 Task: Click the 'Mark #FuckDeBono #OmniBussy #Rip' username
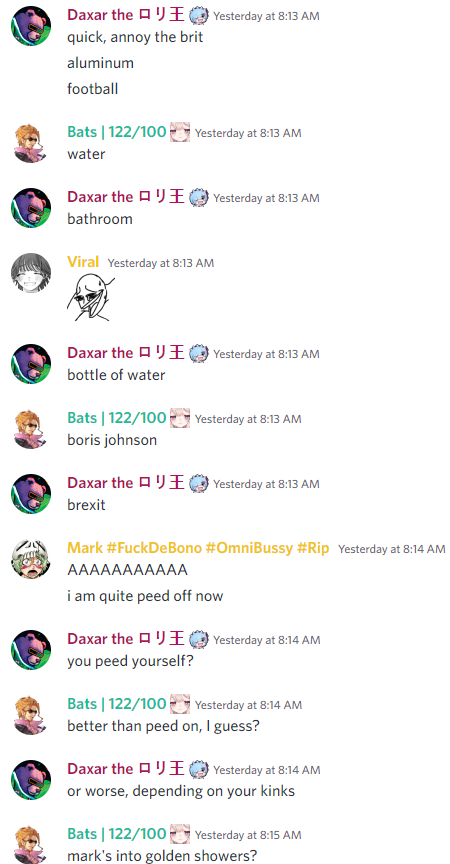[x=198, y=548]
